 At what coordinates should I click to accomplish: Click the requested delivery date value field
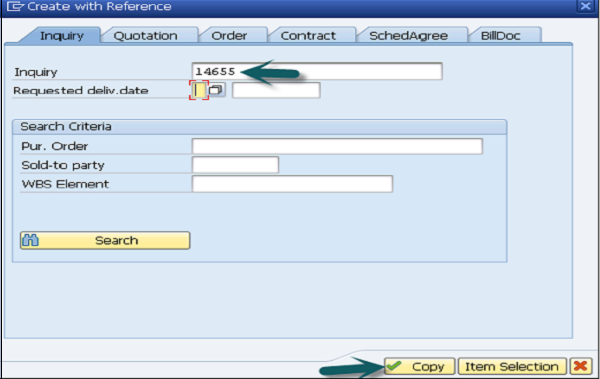[276, 90]
